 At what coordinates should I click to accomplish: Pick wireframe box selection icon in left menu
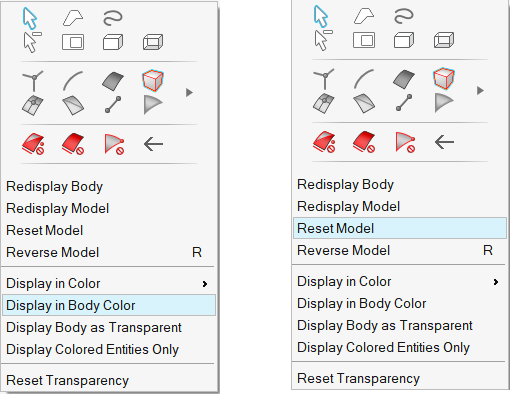point(153,42)
